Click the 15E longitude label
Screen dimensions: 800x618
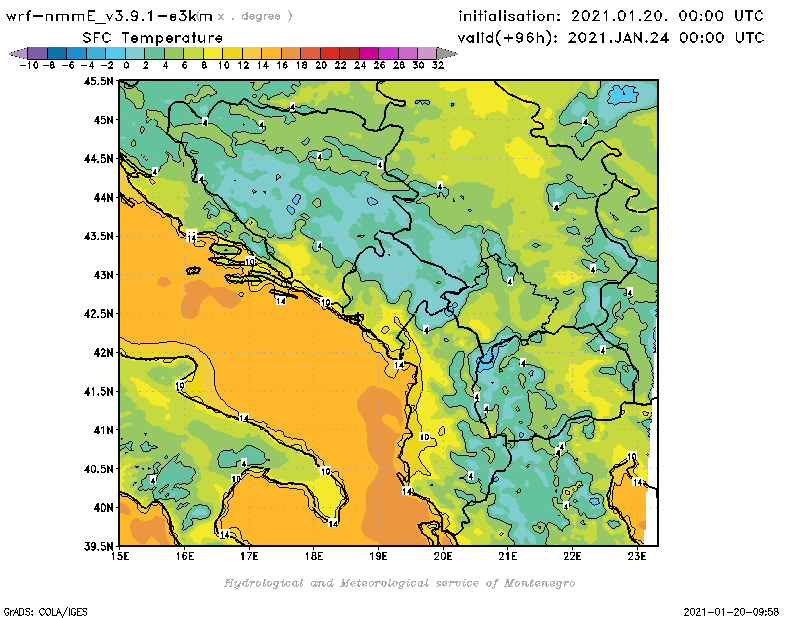120,556
